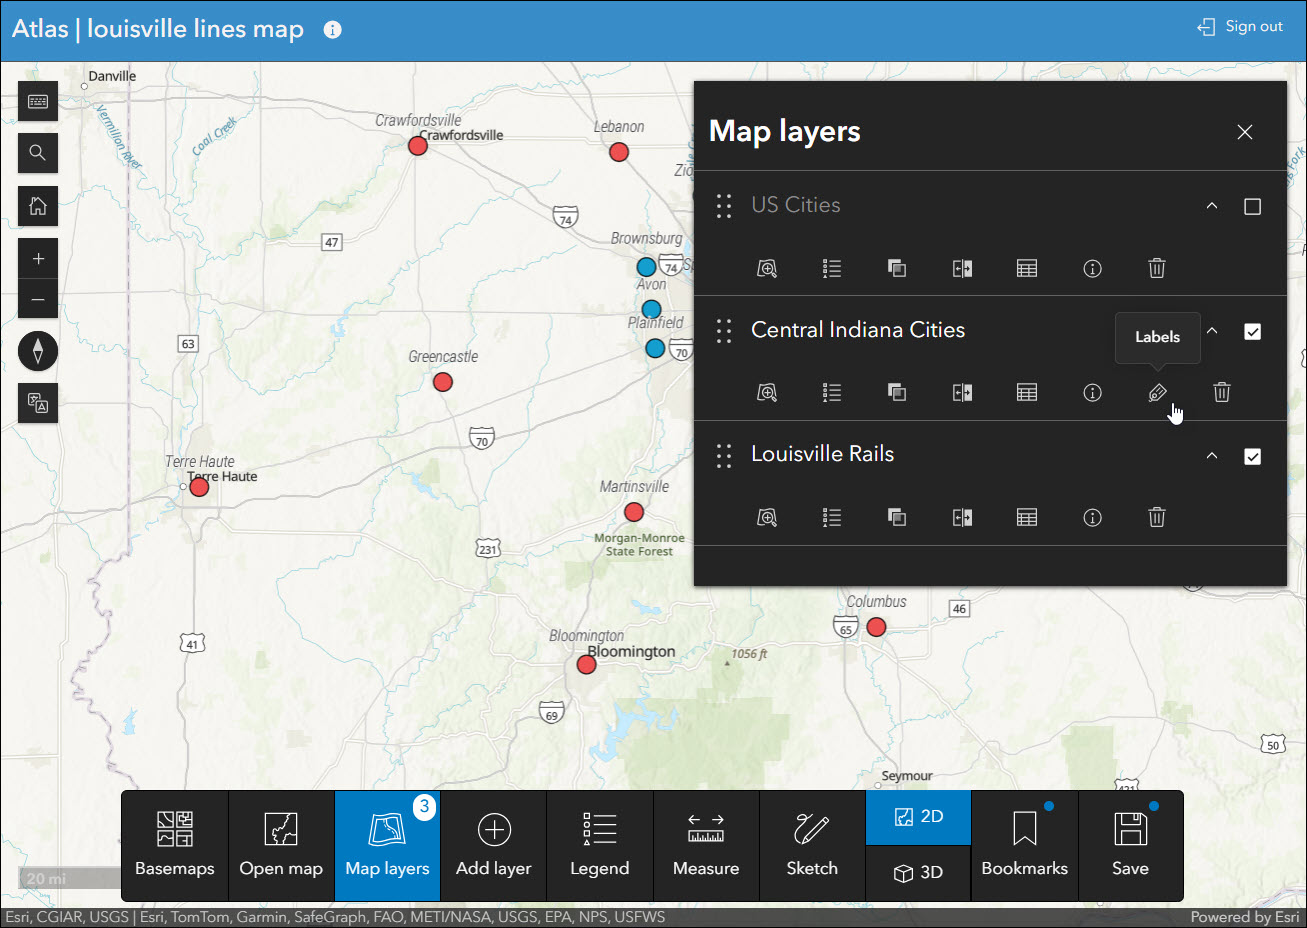Zoom to the US Cities layer
The height and width of the screenshot is (928, 1307).
tap(767, 268)
